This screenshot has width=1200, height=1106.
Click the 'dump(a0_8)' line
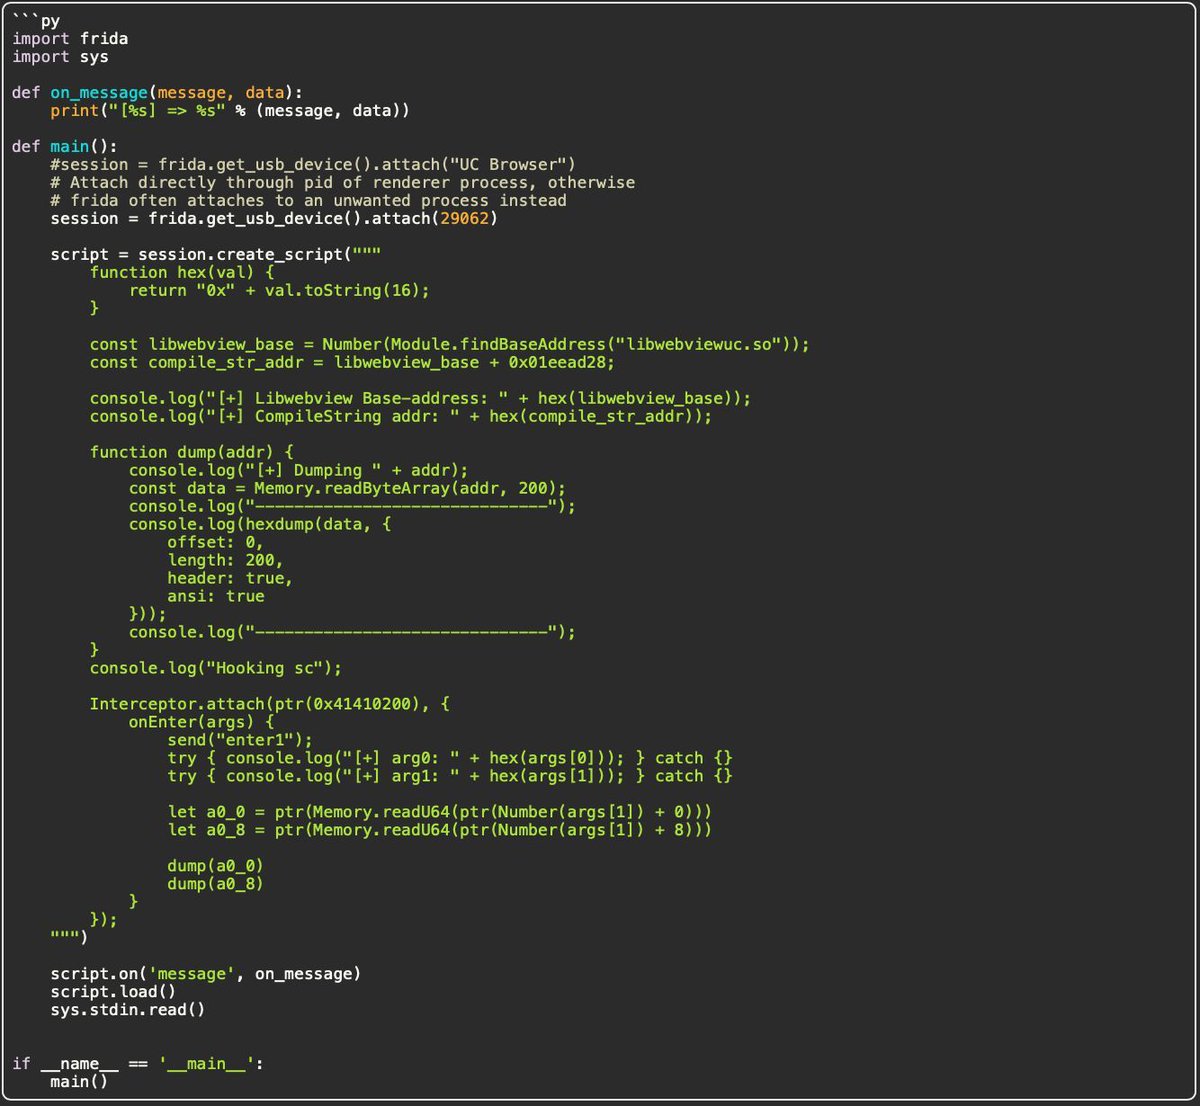(216, 884)
